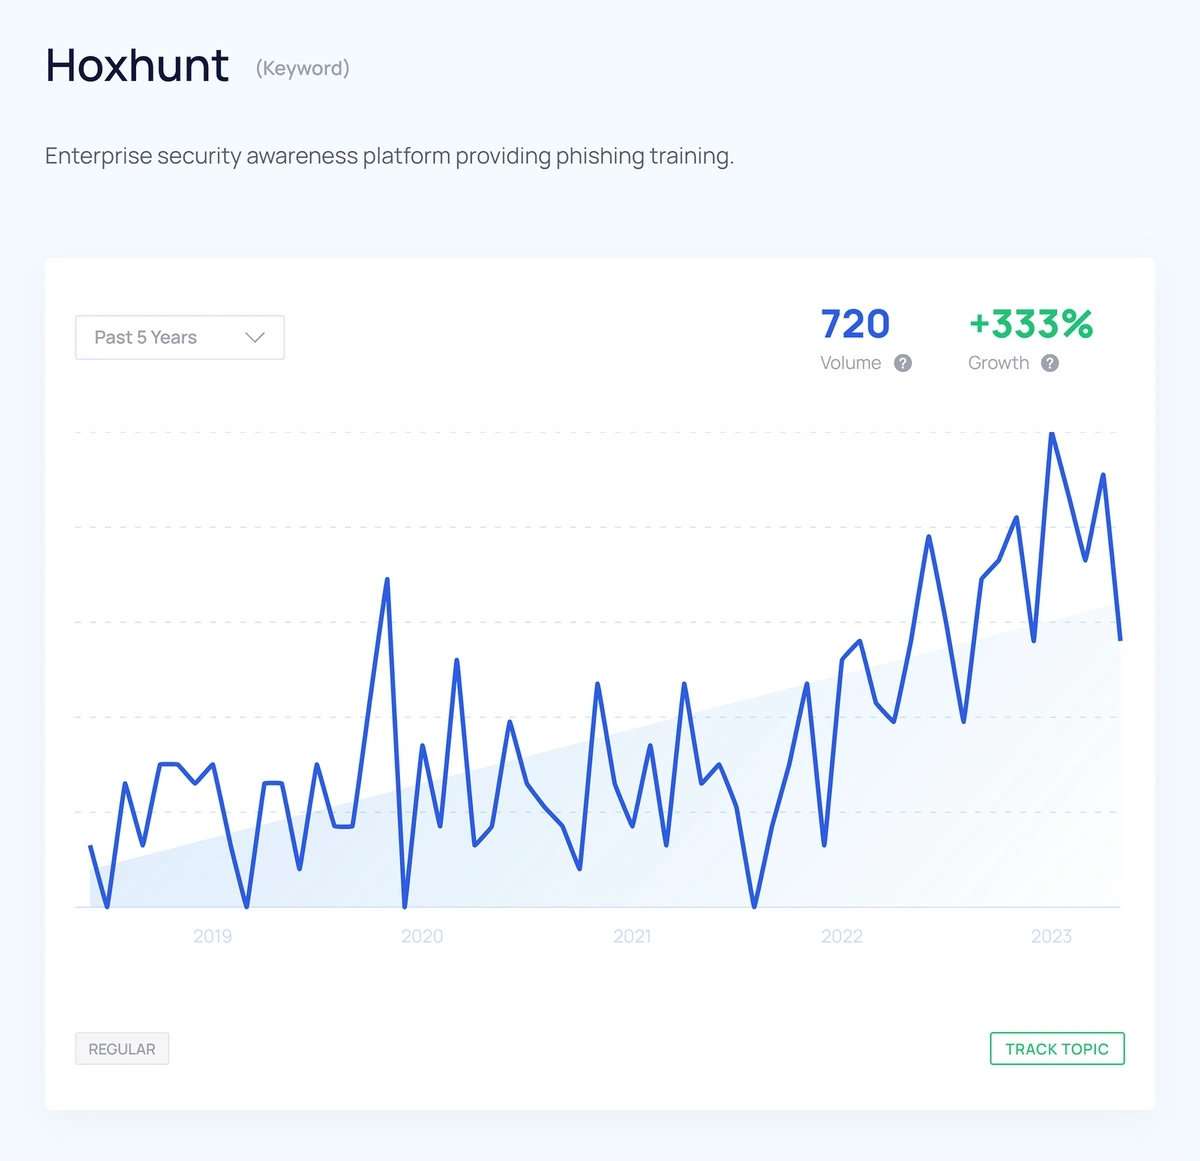This screenshot has height=1161, width=1200.
Task: Click the Growth label text
Action: tap(998, 363)
